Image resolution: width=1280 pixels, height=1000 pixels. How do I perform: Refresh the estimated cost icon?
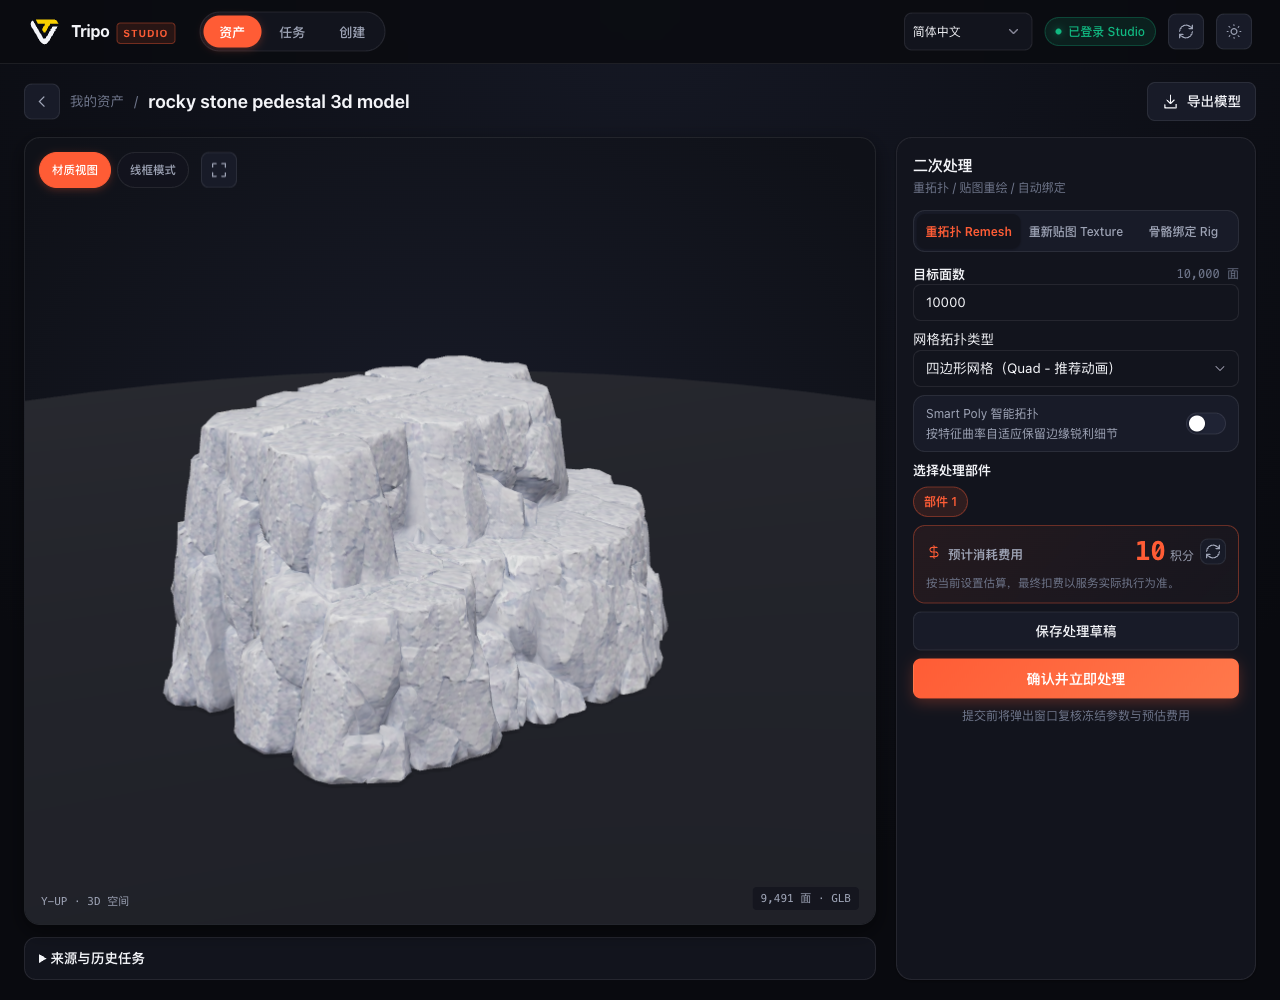[1213, 551]
